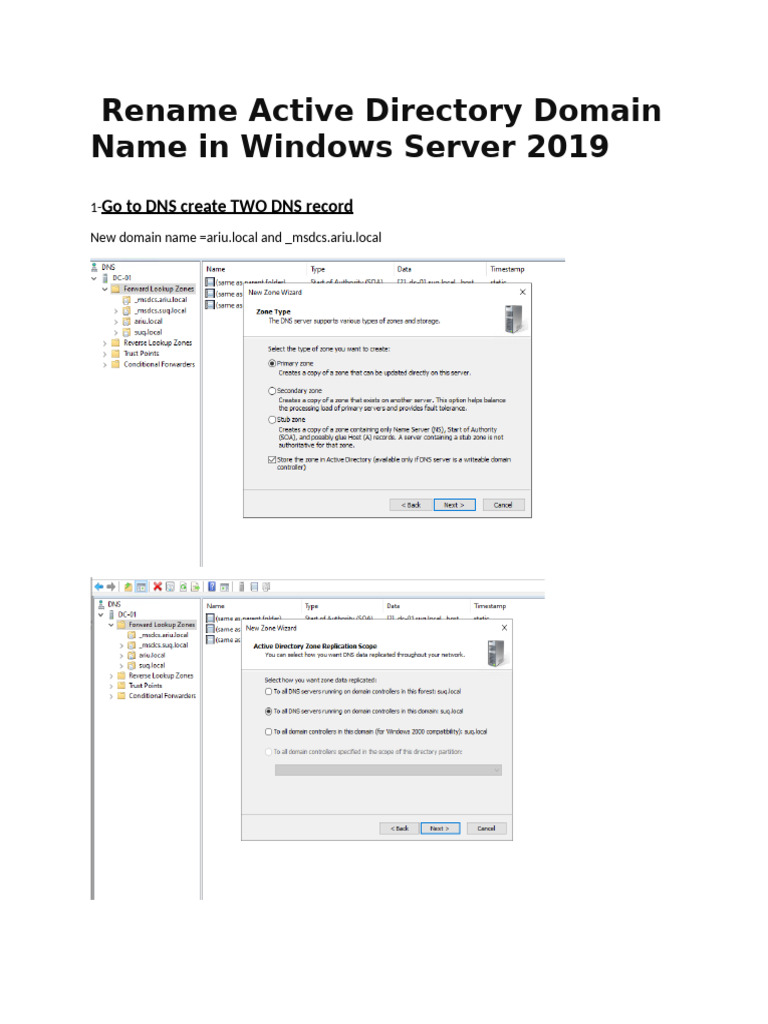Select replication to DNS servers in this domain

pos(268,711)
